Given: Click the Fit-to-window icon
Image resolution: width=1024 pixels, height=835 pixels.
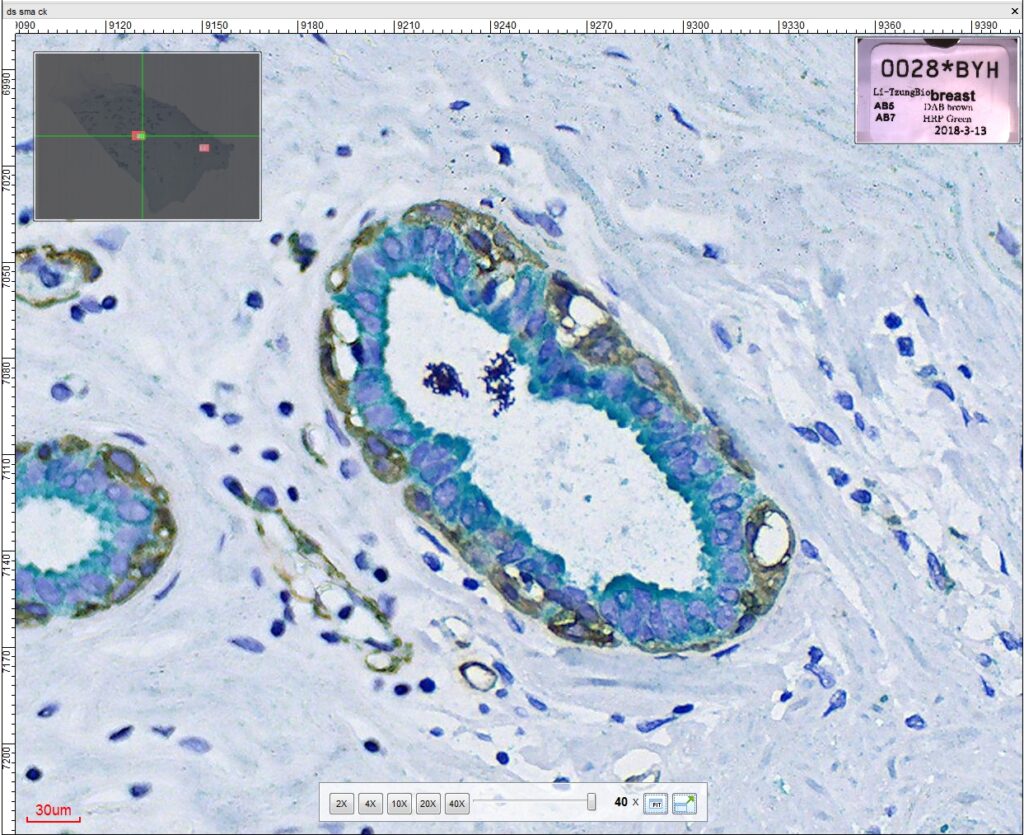Looking at the screenshot, I should pyautogui.click(x=656, y=803).
